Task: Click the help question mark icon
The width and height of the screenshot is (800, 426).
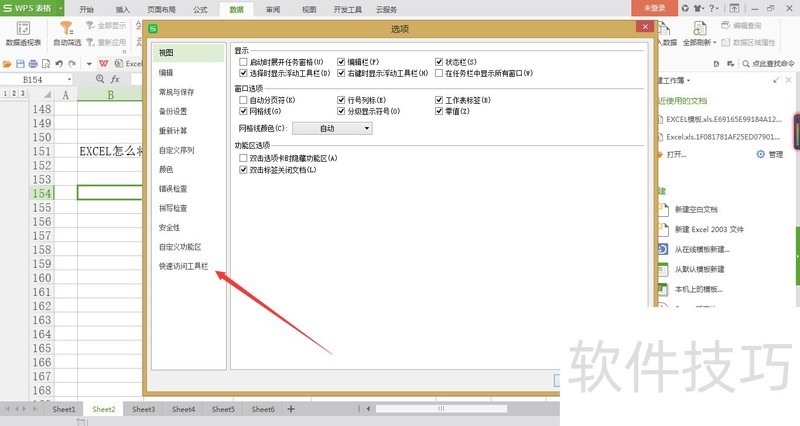Action: [712, 8]
